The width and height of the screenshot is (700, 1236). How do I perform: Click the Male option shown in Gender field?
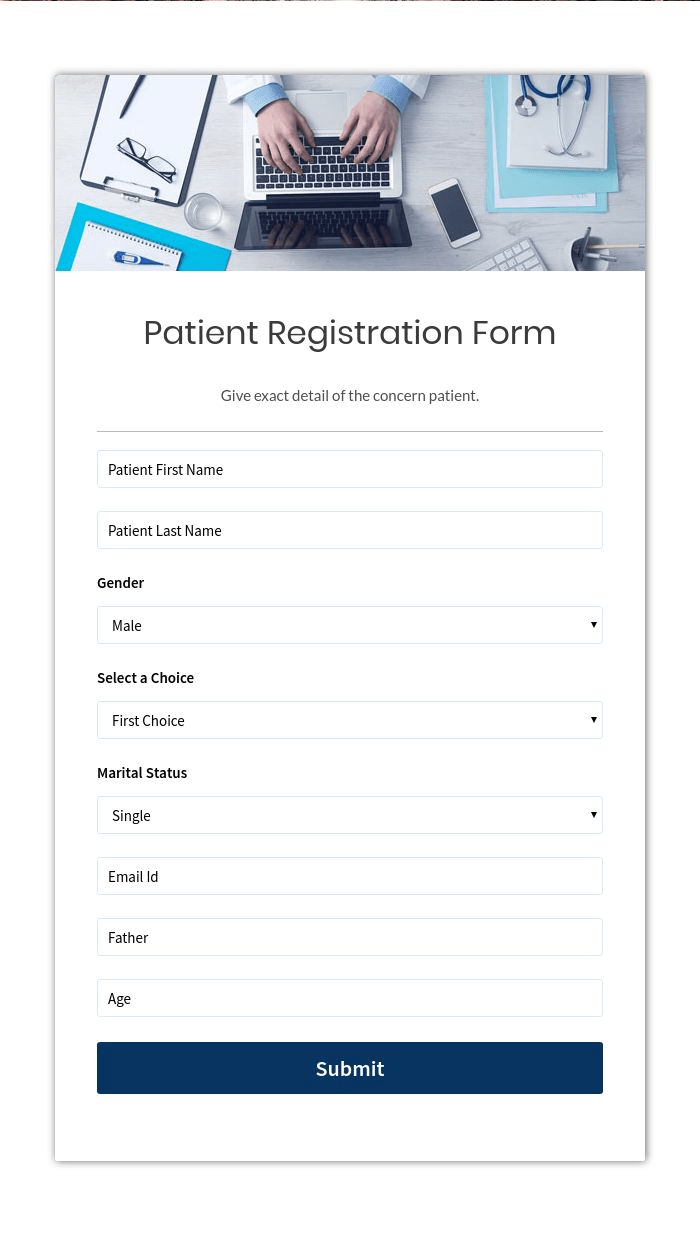[126, 624]
